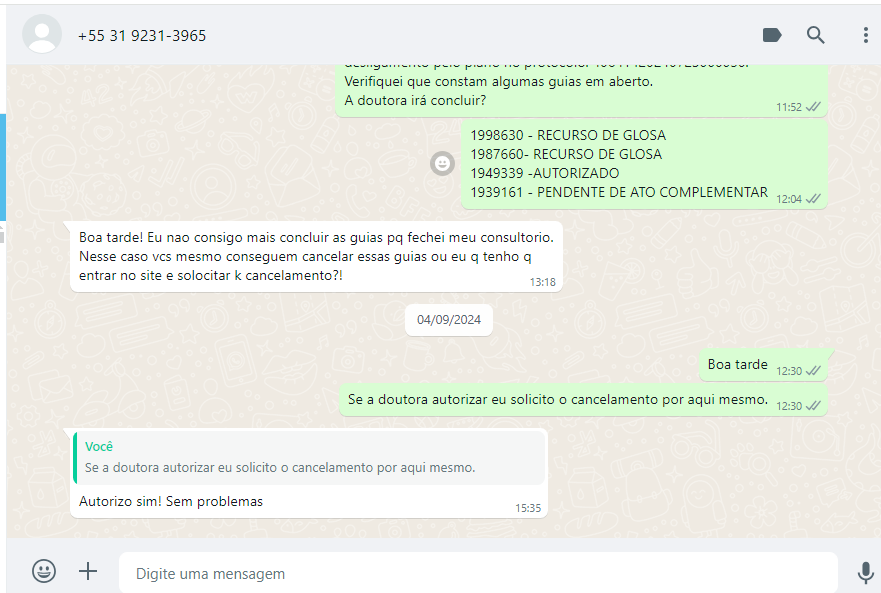This screenshot has width=881, height=593.
Task: Click the read-receipt checkmarks on 12:04 message
Action: point(813,198)
